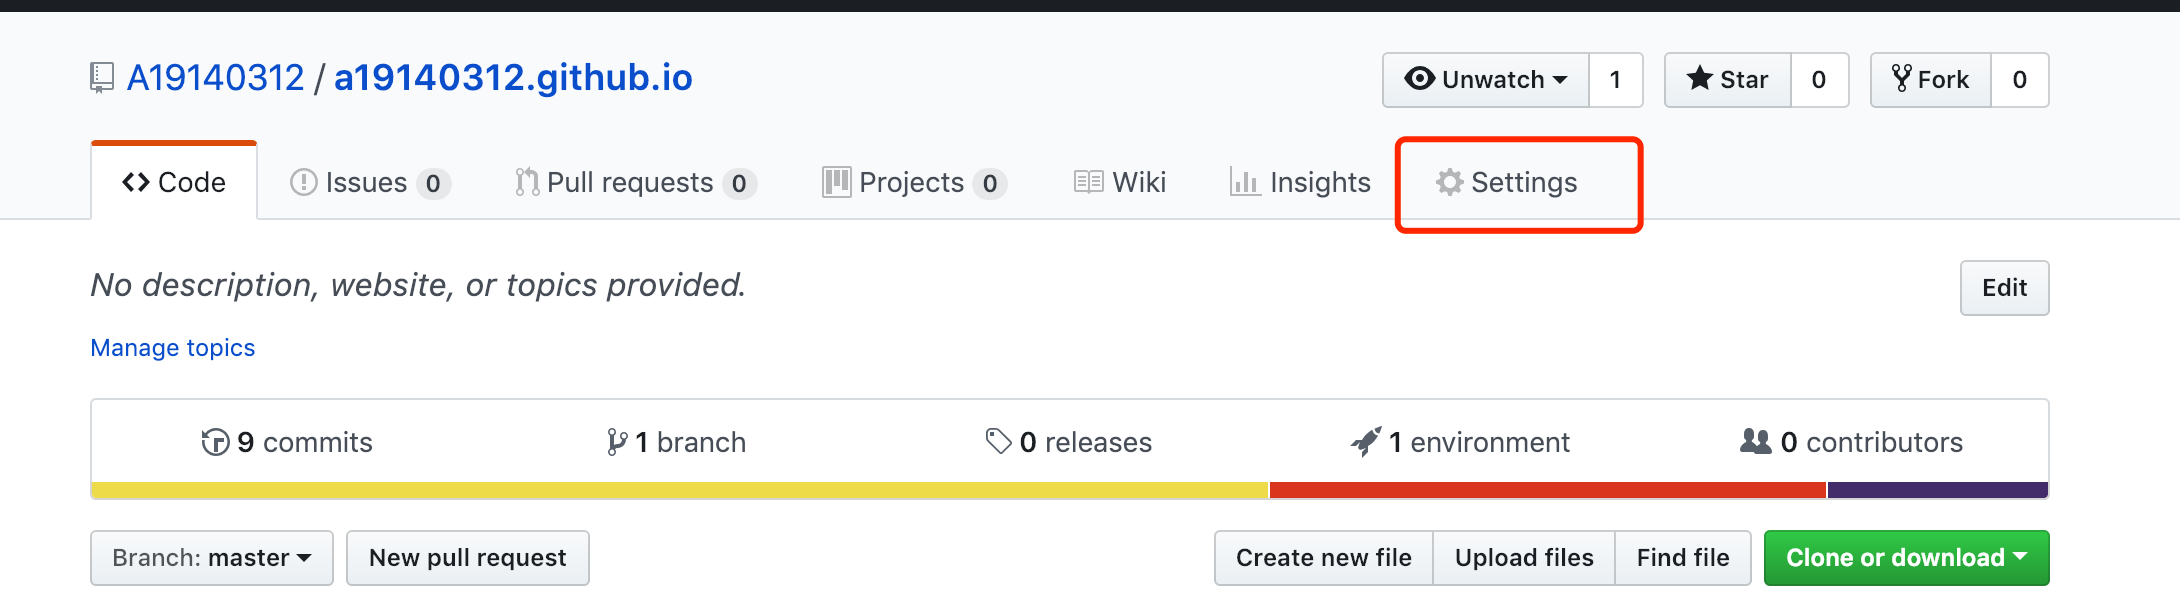2180x604 pixels.
Task: Expand the Branch: master dropdown
Action: point(212,558)
